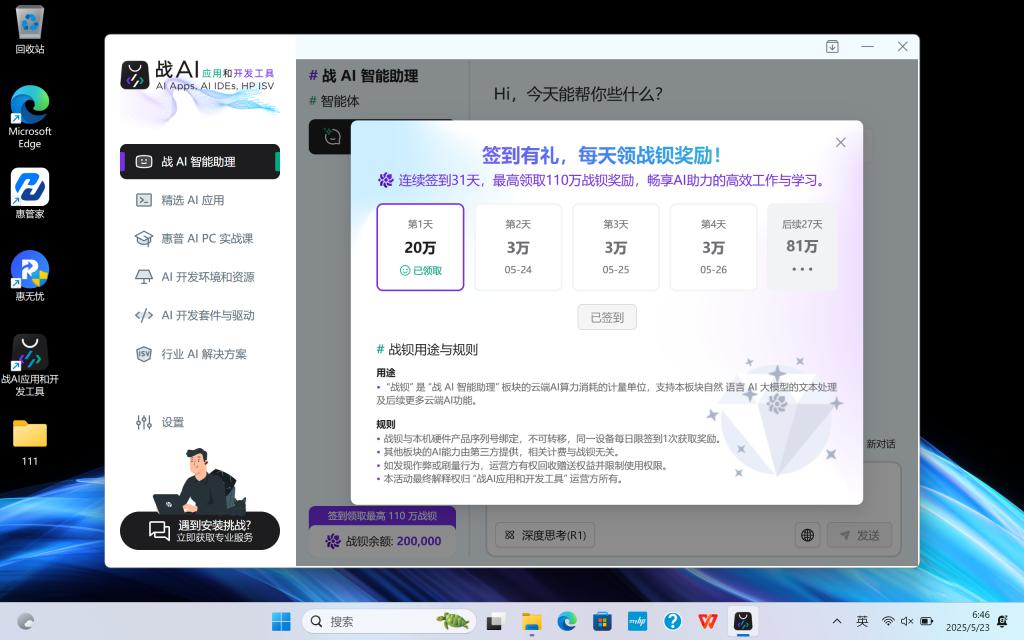Image resolution: width=1024 pixels, height=640 pixels.
Task: Click the muted volume tray icon
Action: [906, 621]
